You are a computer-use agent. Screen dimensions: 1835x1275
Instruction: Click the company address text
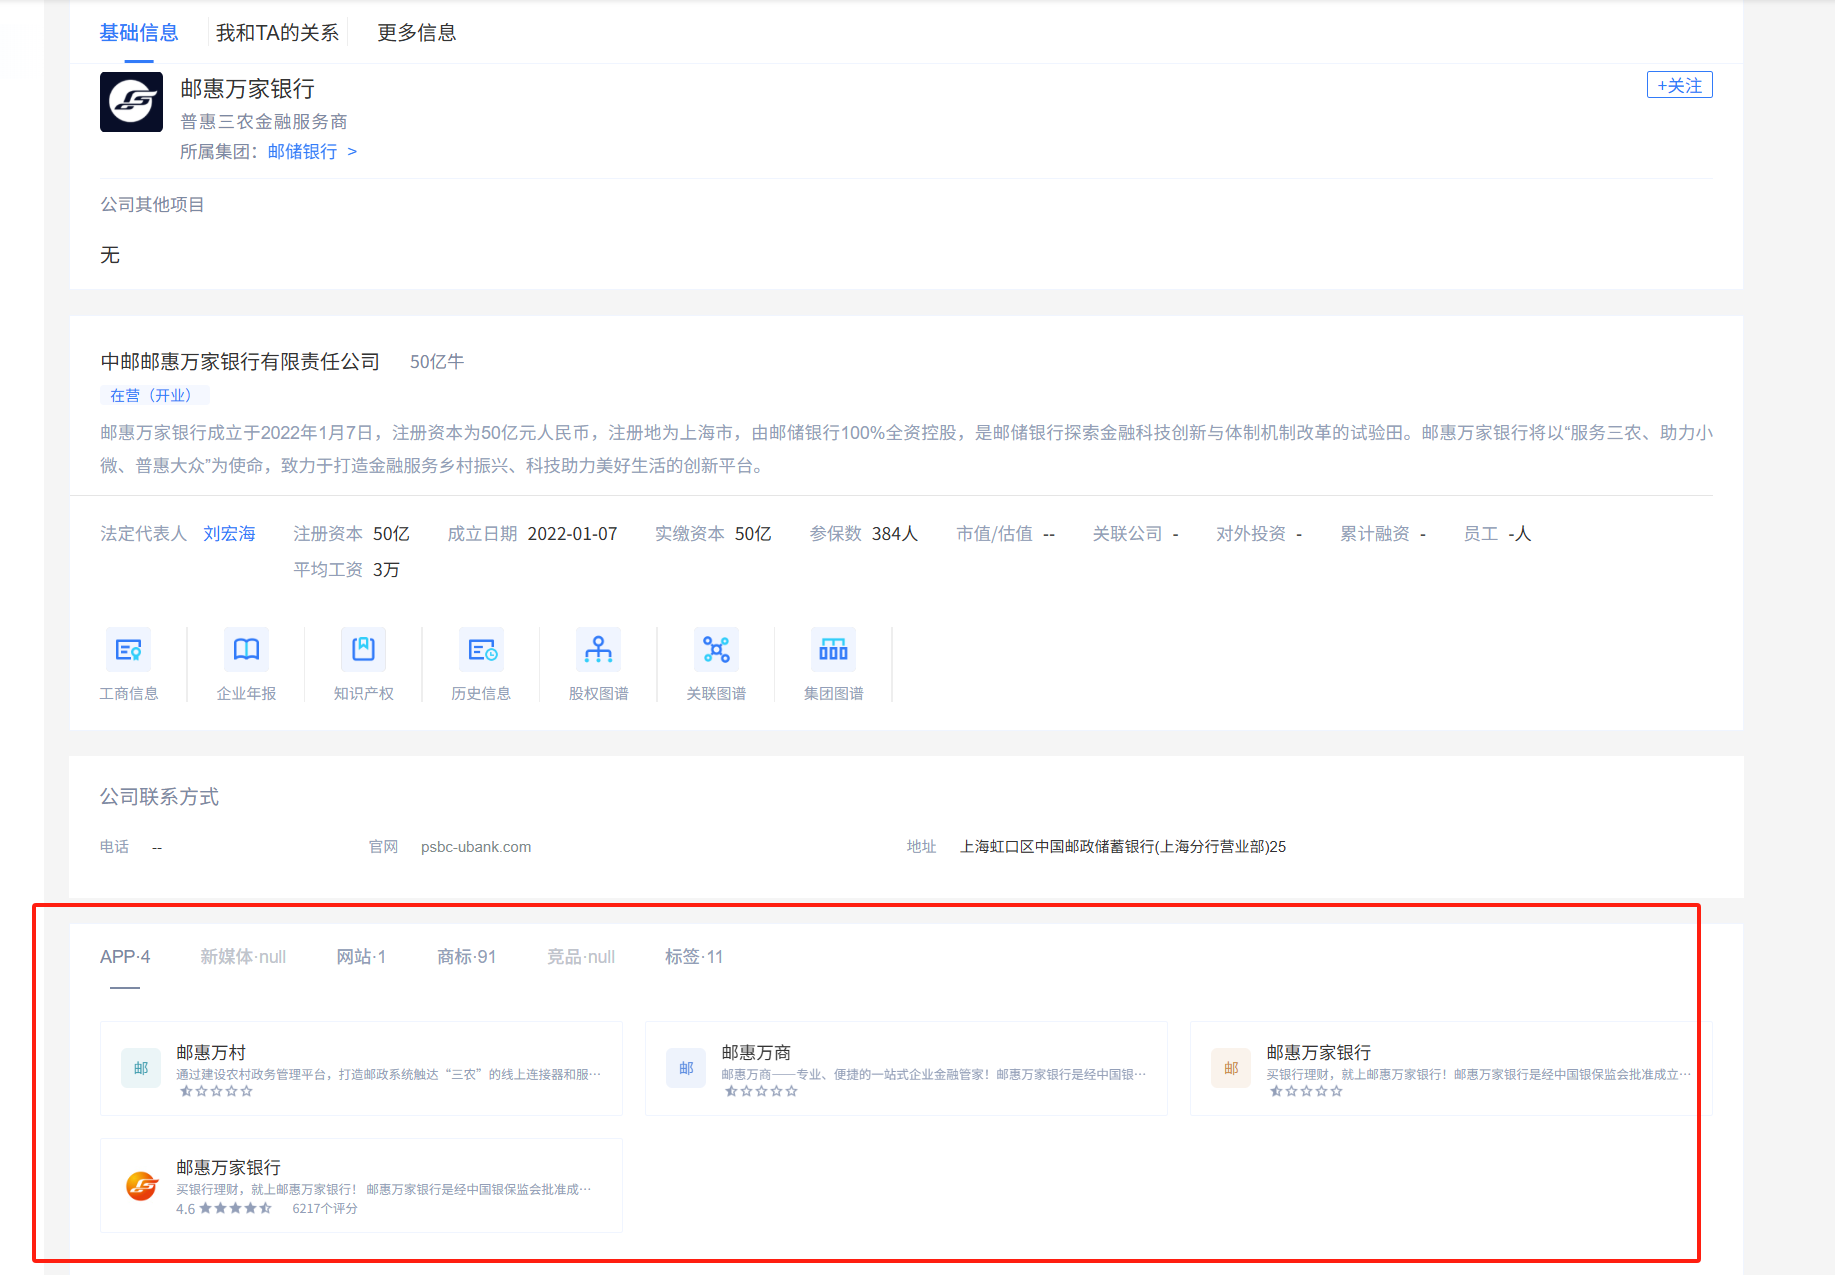click(x=1123, y=847)
